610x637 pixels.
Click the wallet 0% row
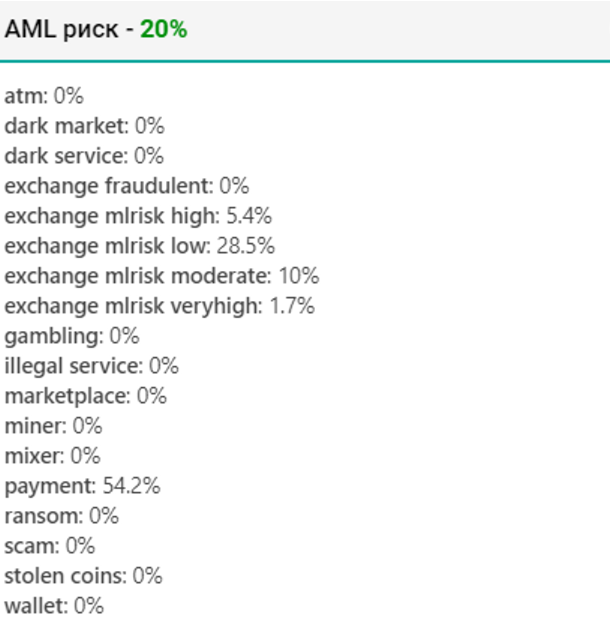[54, 606]
